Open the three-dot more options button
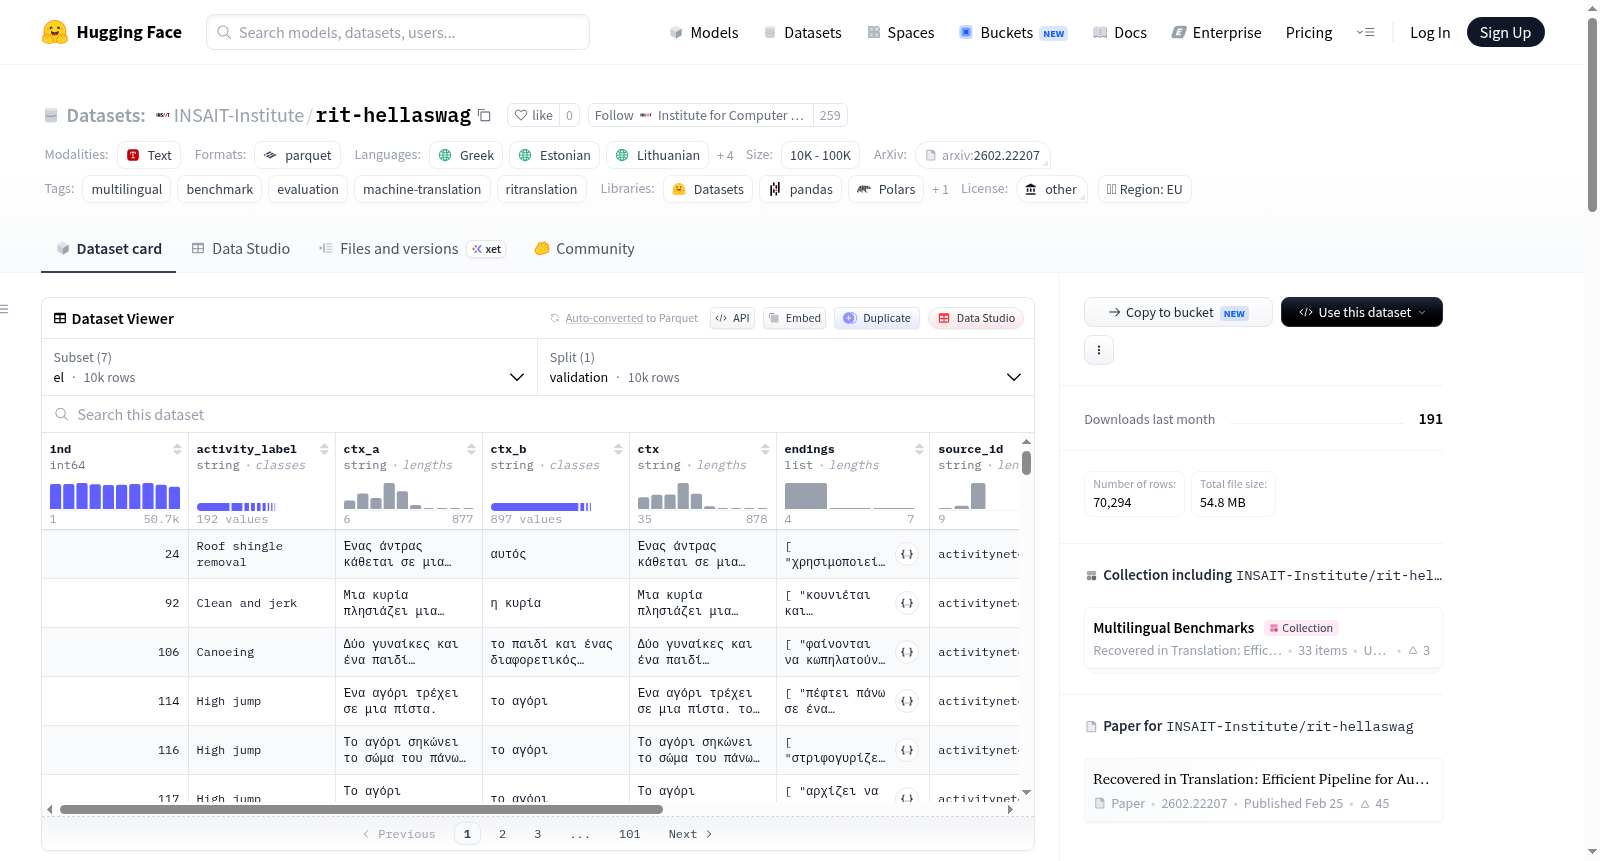This screenshot has height=861, width=1600. [x=1099, y=350]
